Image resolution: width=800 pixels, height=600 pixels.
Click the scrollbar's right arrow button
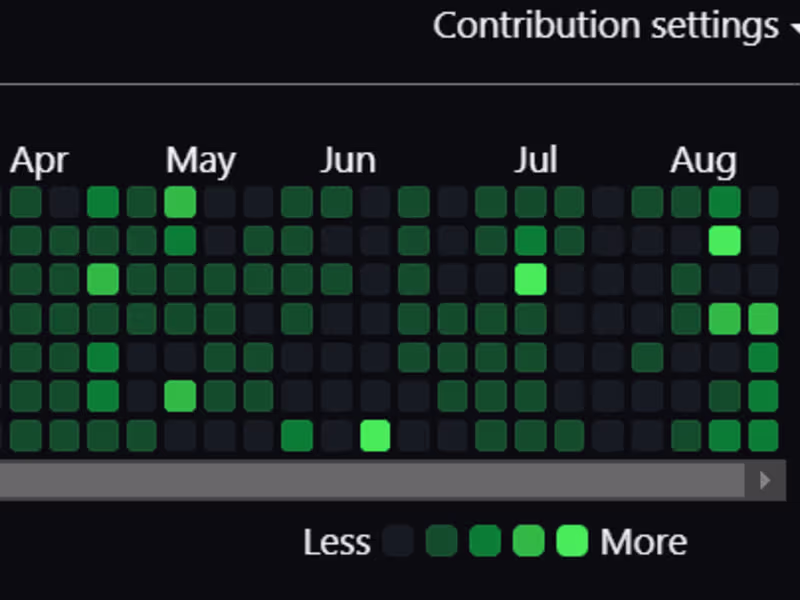pos(765,480)
